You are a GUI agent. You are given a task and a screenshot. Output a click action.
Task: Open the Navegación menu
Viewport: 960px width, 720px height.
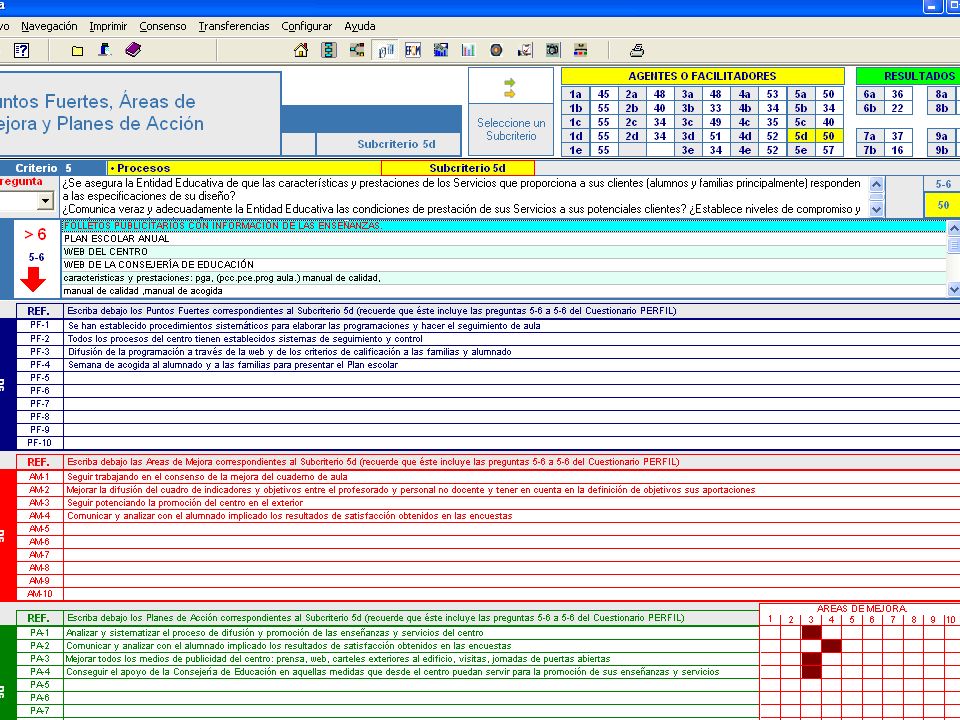(x=49, y=26)
